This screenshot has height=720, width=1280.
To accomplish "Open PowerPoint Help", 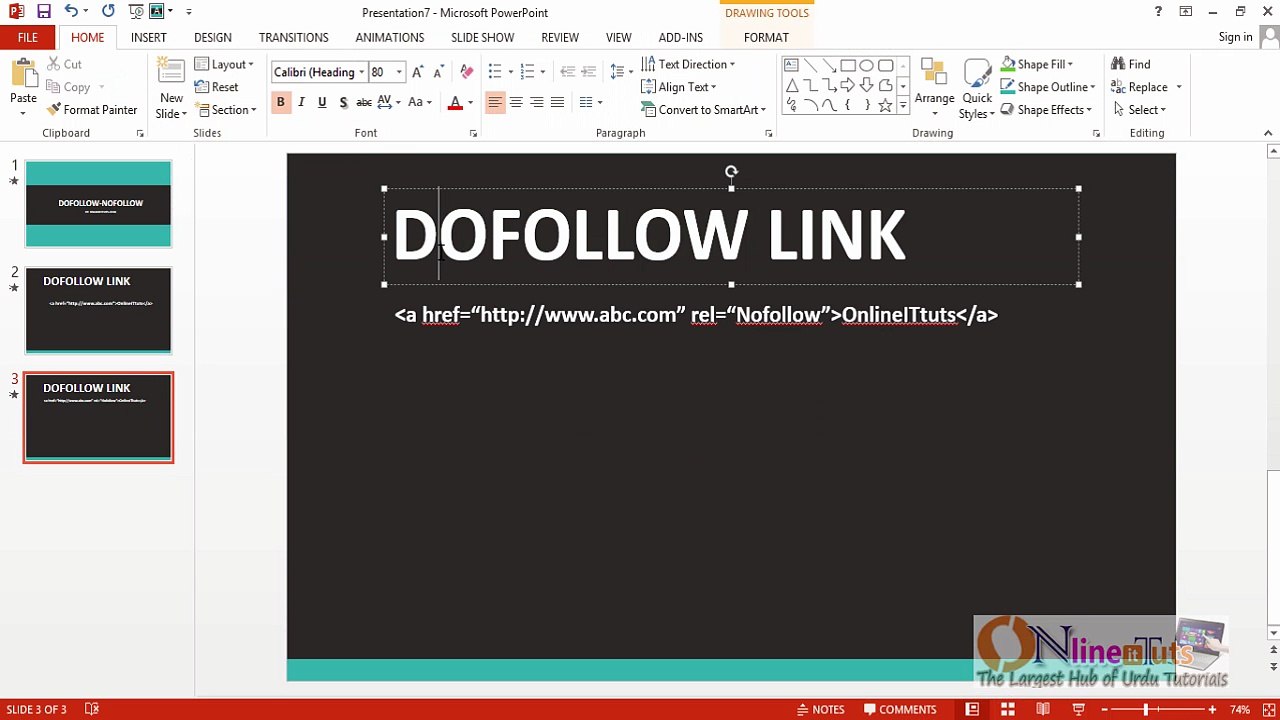I will click(1158, 12).
